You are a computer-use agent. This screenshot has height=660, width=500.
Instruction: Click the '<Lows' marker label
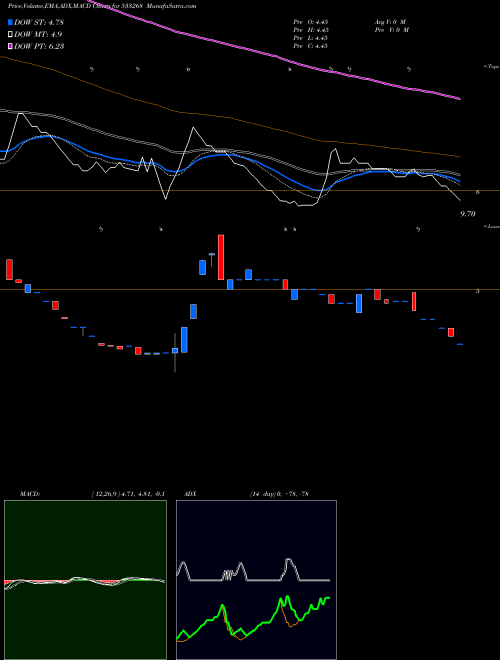coord(492,226)
